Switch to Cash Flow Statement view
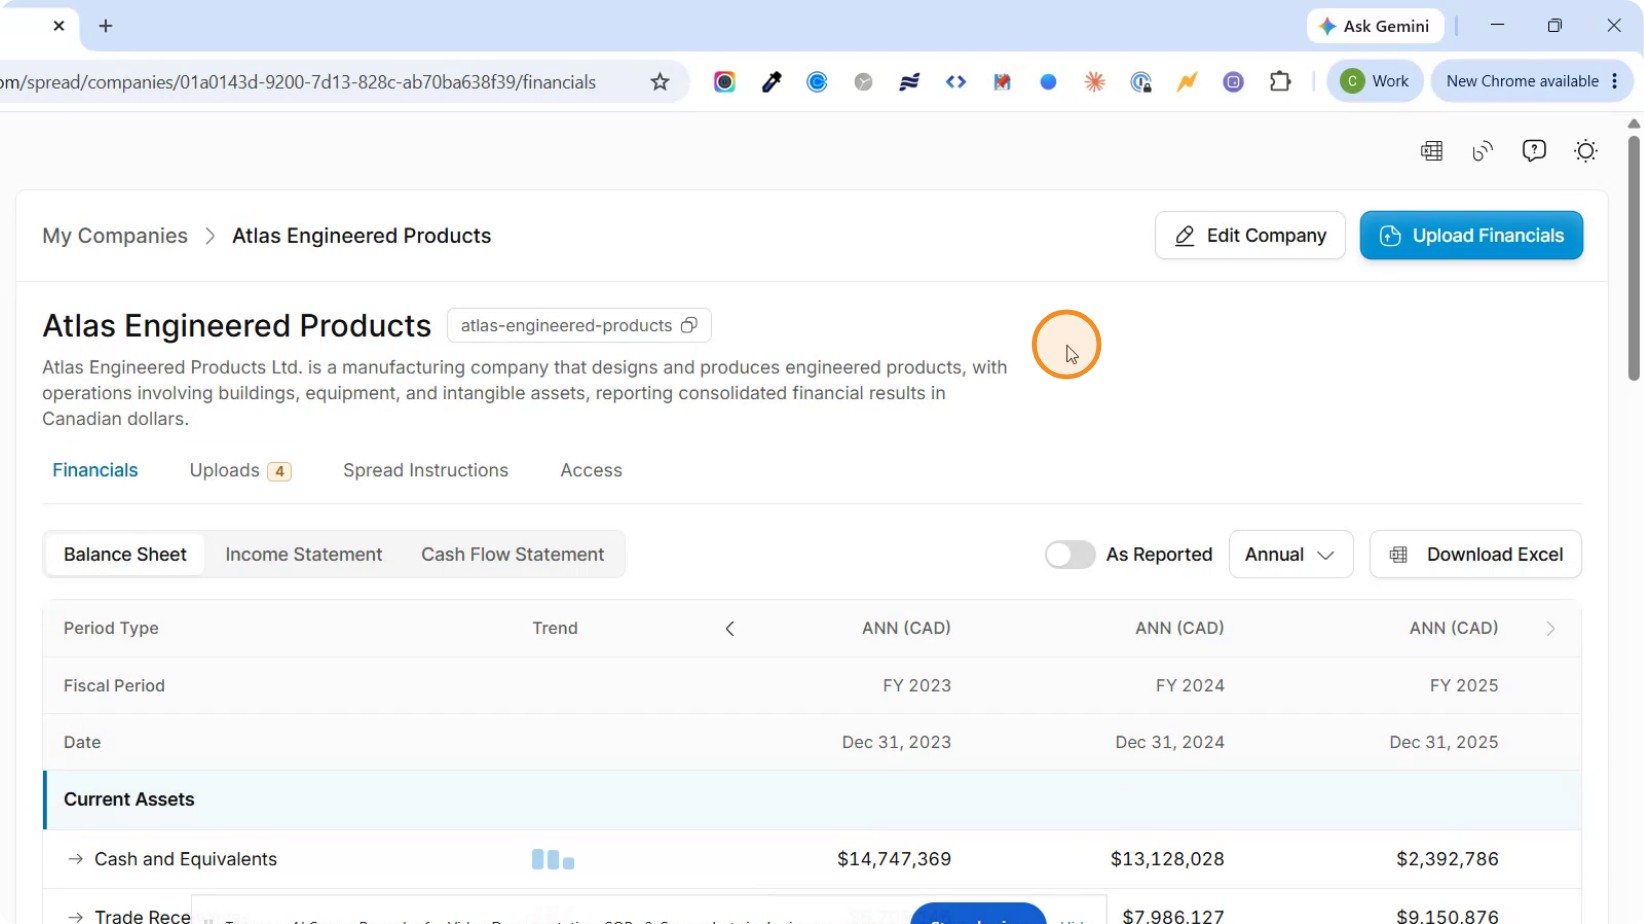This screenshot has height=924, width=1644. pos(512,554)
